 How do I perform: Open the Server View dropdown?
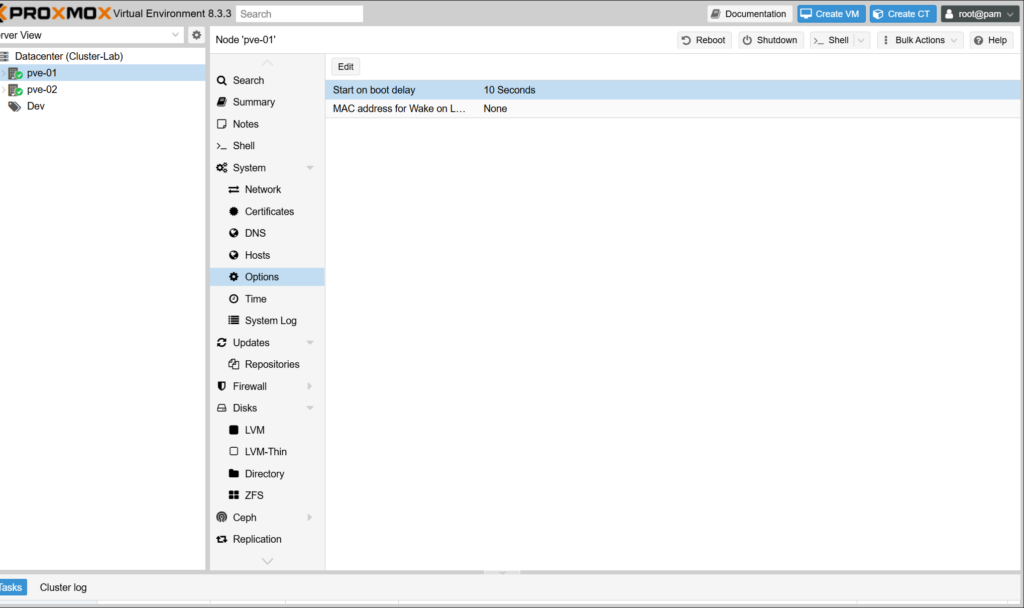pyautogui.click(x=92, y=35)
